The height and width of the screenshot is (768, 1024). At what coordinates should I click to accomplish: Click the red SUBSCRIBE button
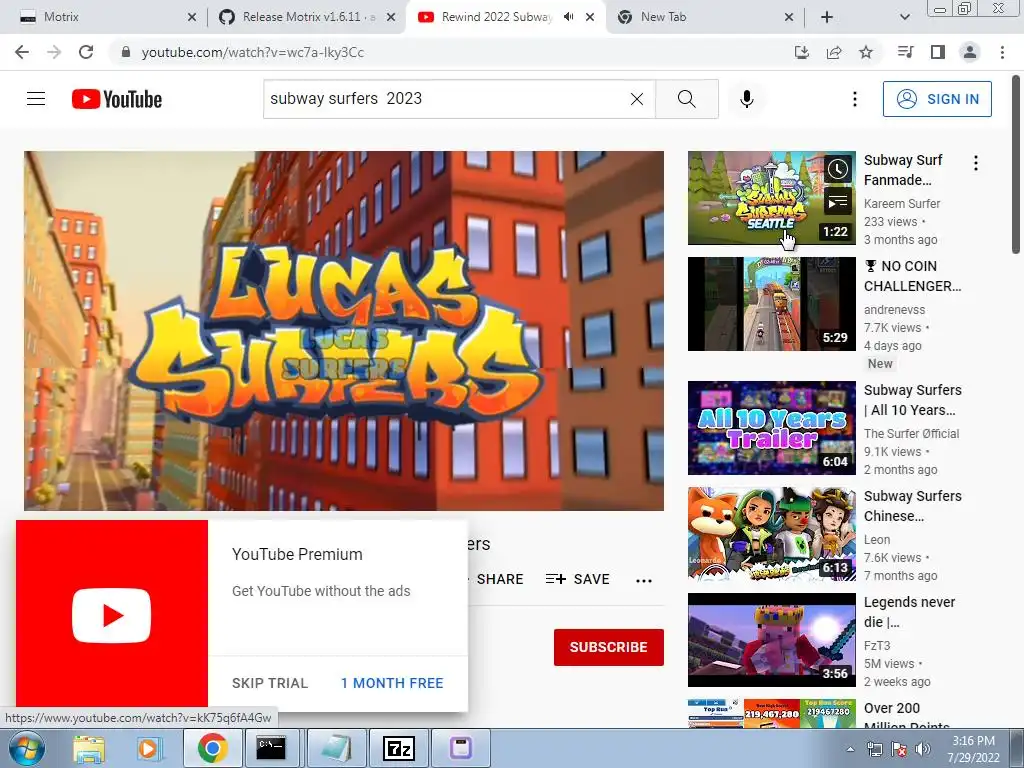pos(609,647)
